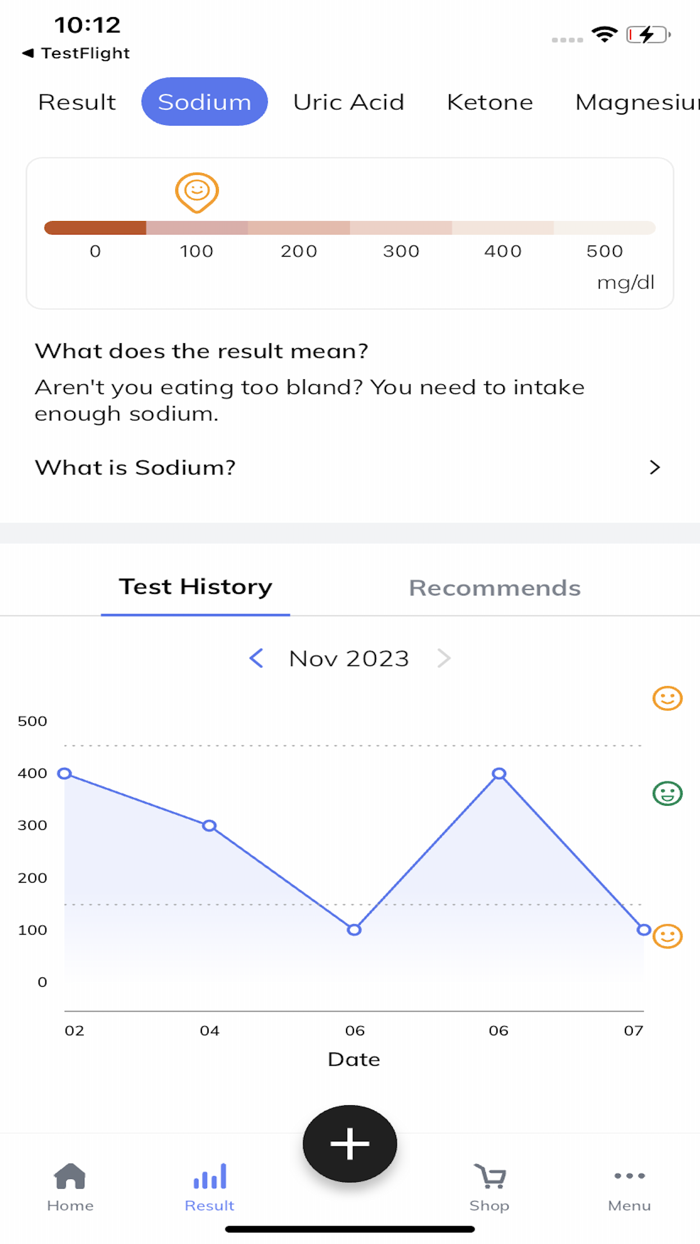Go to previous month before Nov 2023

[256, 658]
